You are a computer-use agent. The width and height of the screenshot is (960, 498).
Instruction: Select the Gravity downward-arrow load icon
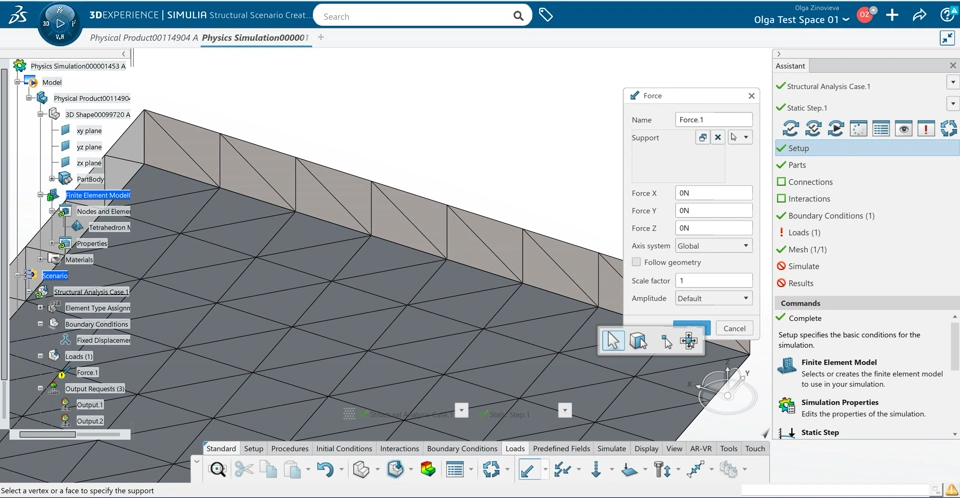point(596,470)
